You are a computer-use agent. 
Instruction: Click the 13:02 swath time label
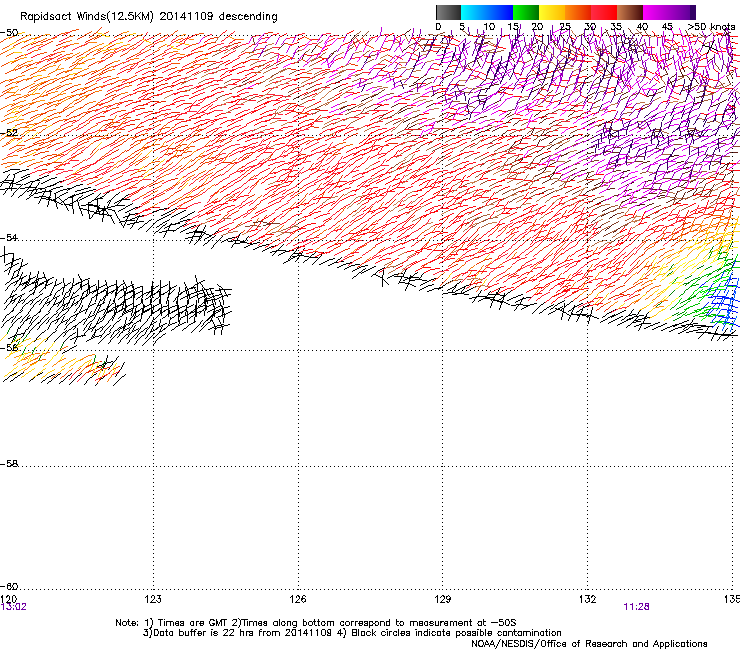[x=14, y=607]
